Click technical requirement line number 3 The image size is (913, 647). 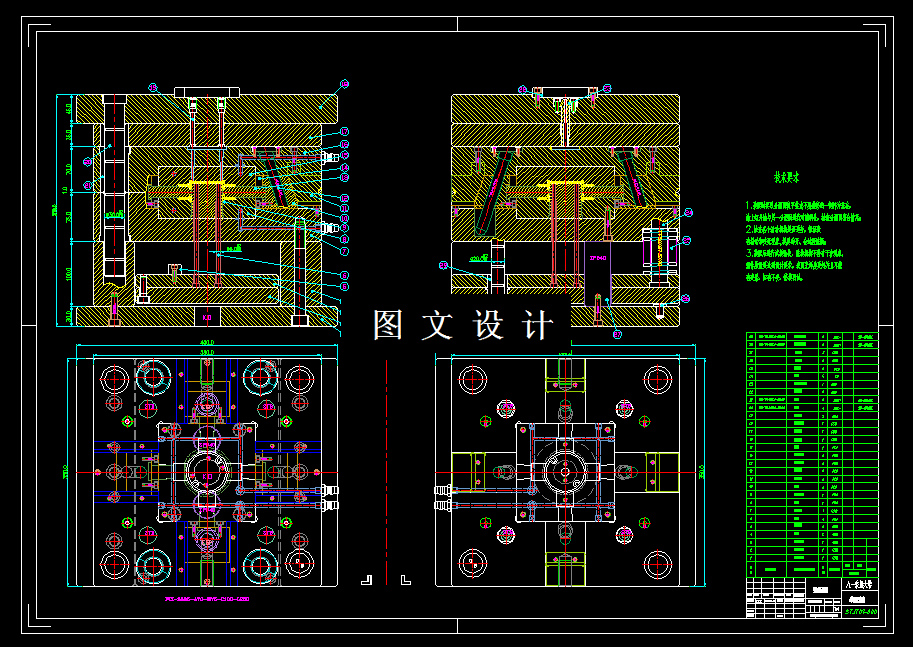(x=794, y=253)
